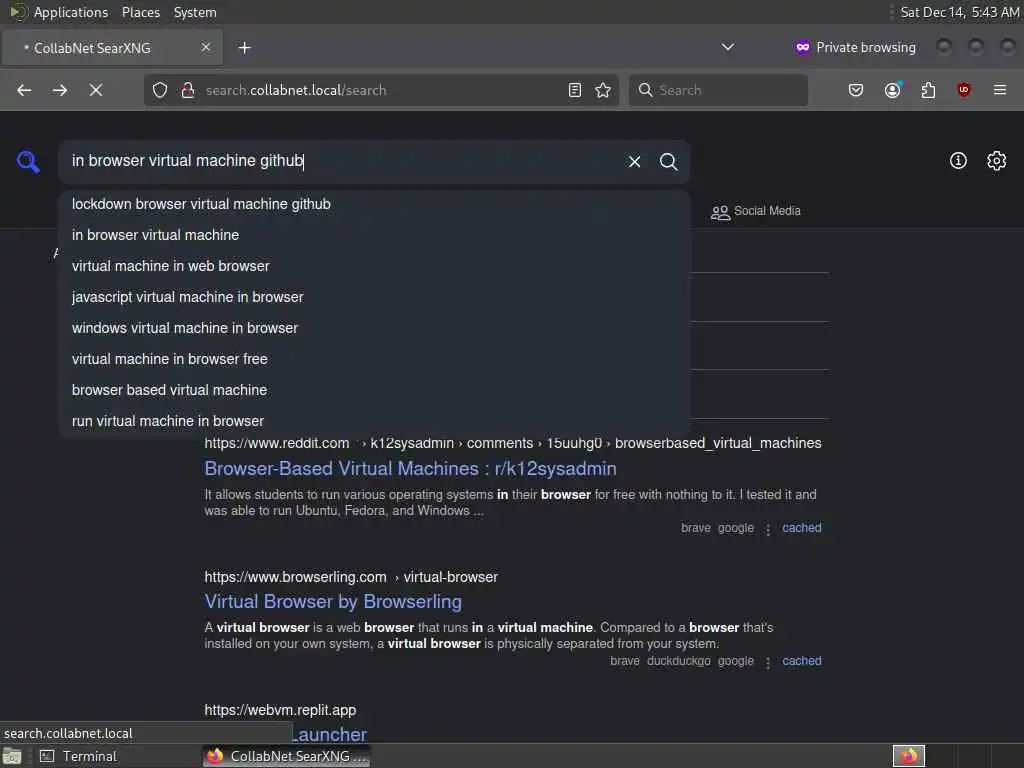The width and height of the screenshot is (1024, 768).
Task: Select CollabNet SearXNG taskbar window button
Action: 287,756
